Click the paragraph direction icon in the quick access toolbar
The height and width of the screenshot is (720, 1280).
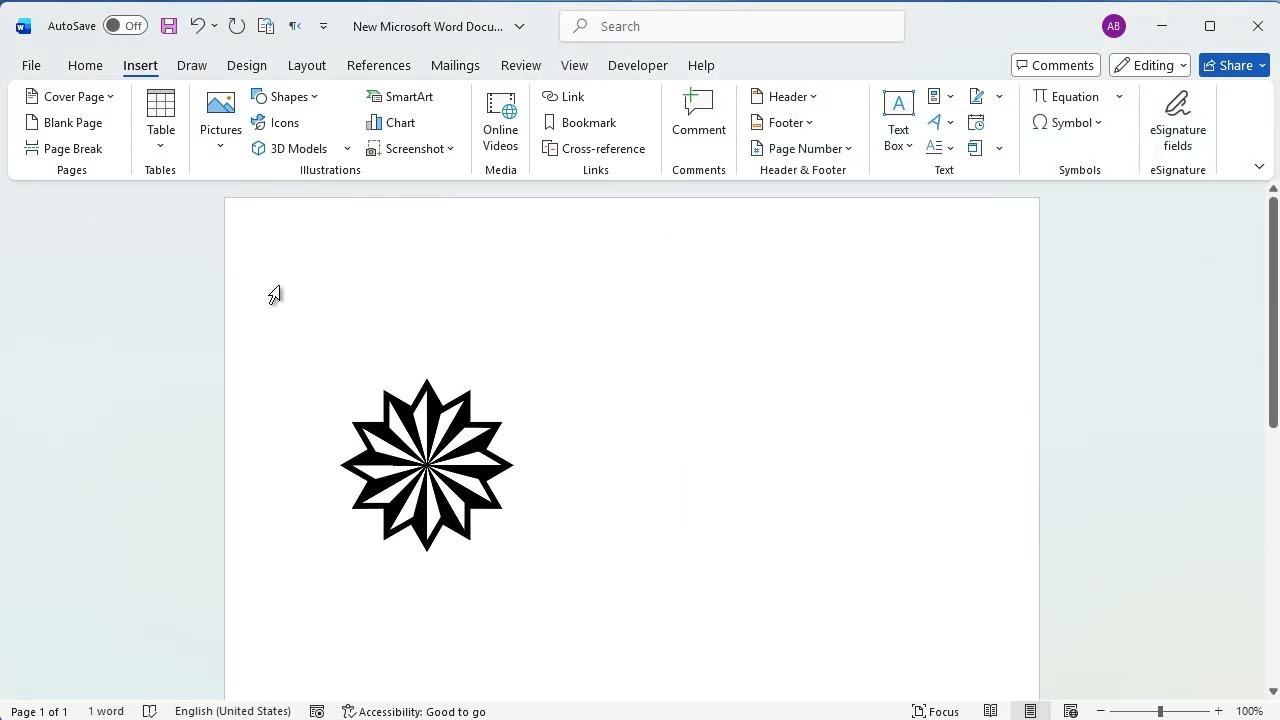click(x=295, y=26)
